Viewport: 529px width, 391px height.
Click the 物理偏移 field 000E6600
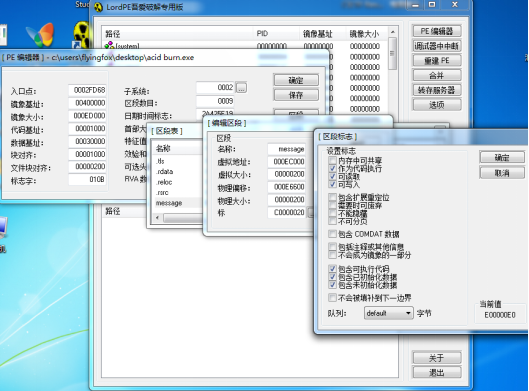286,187
